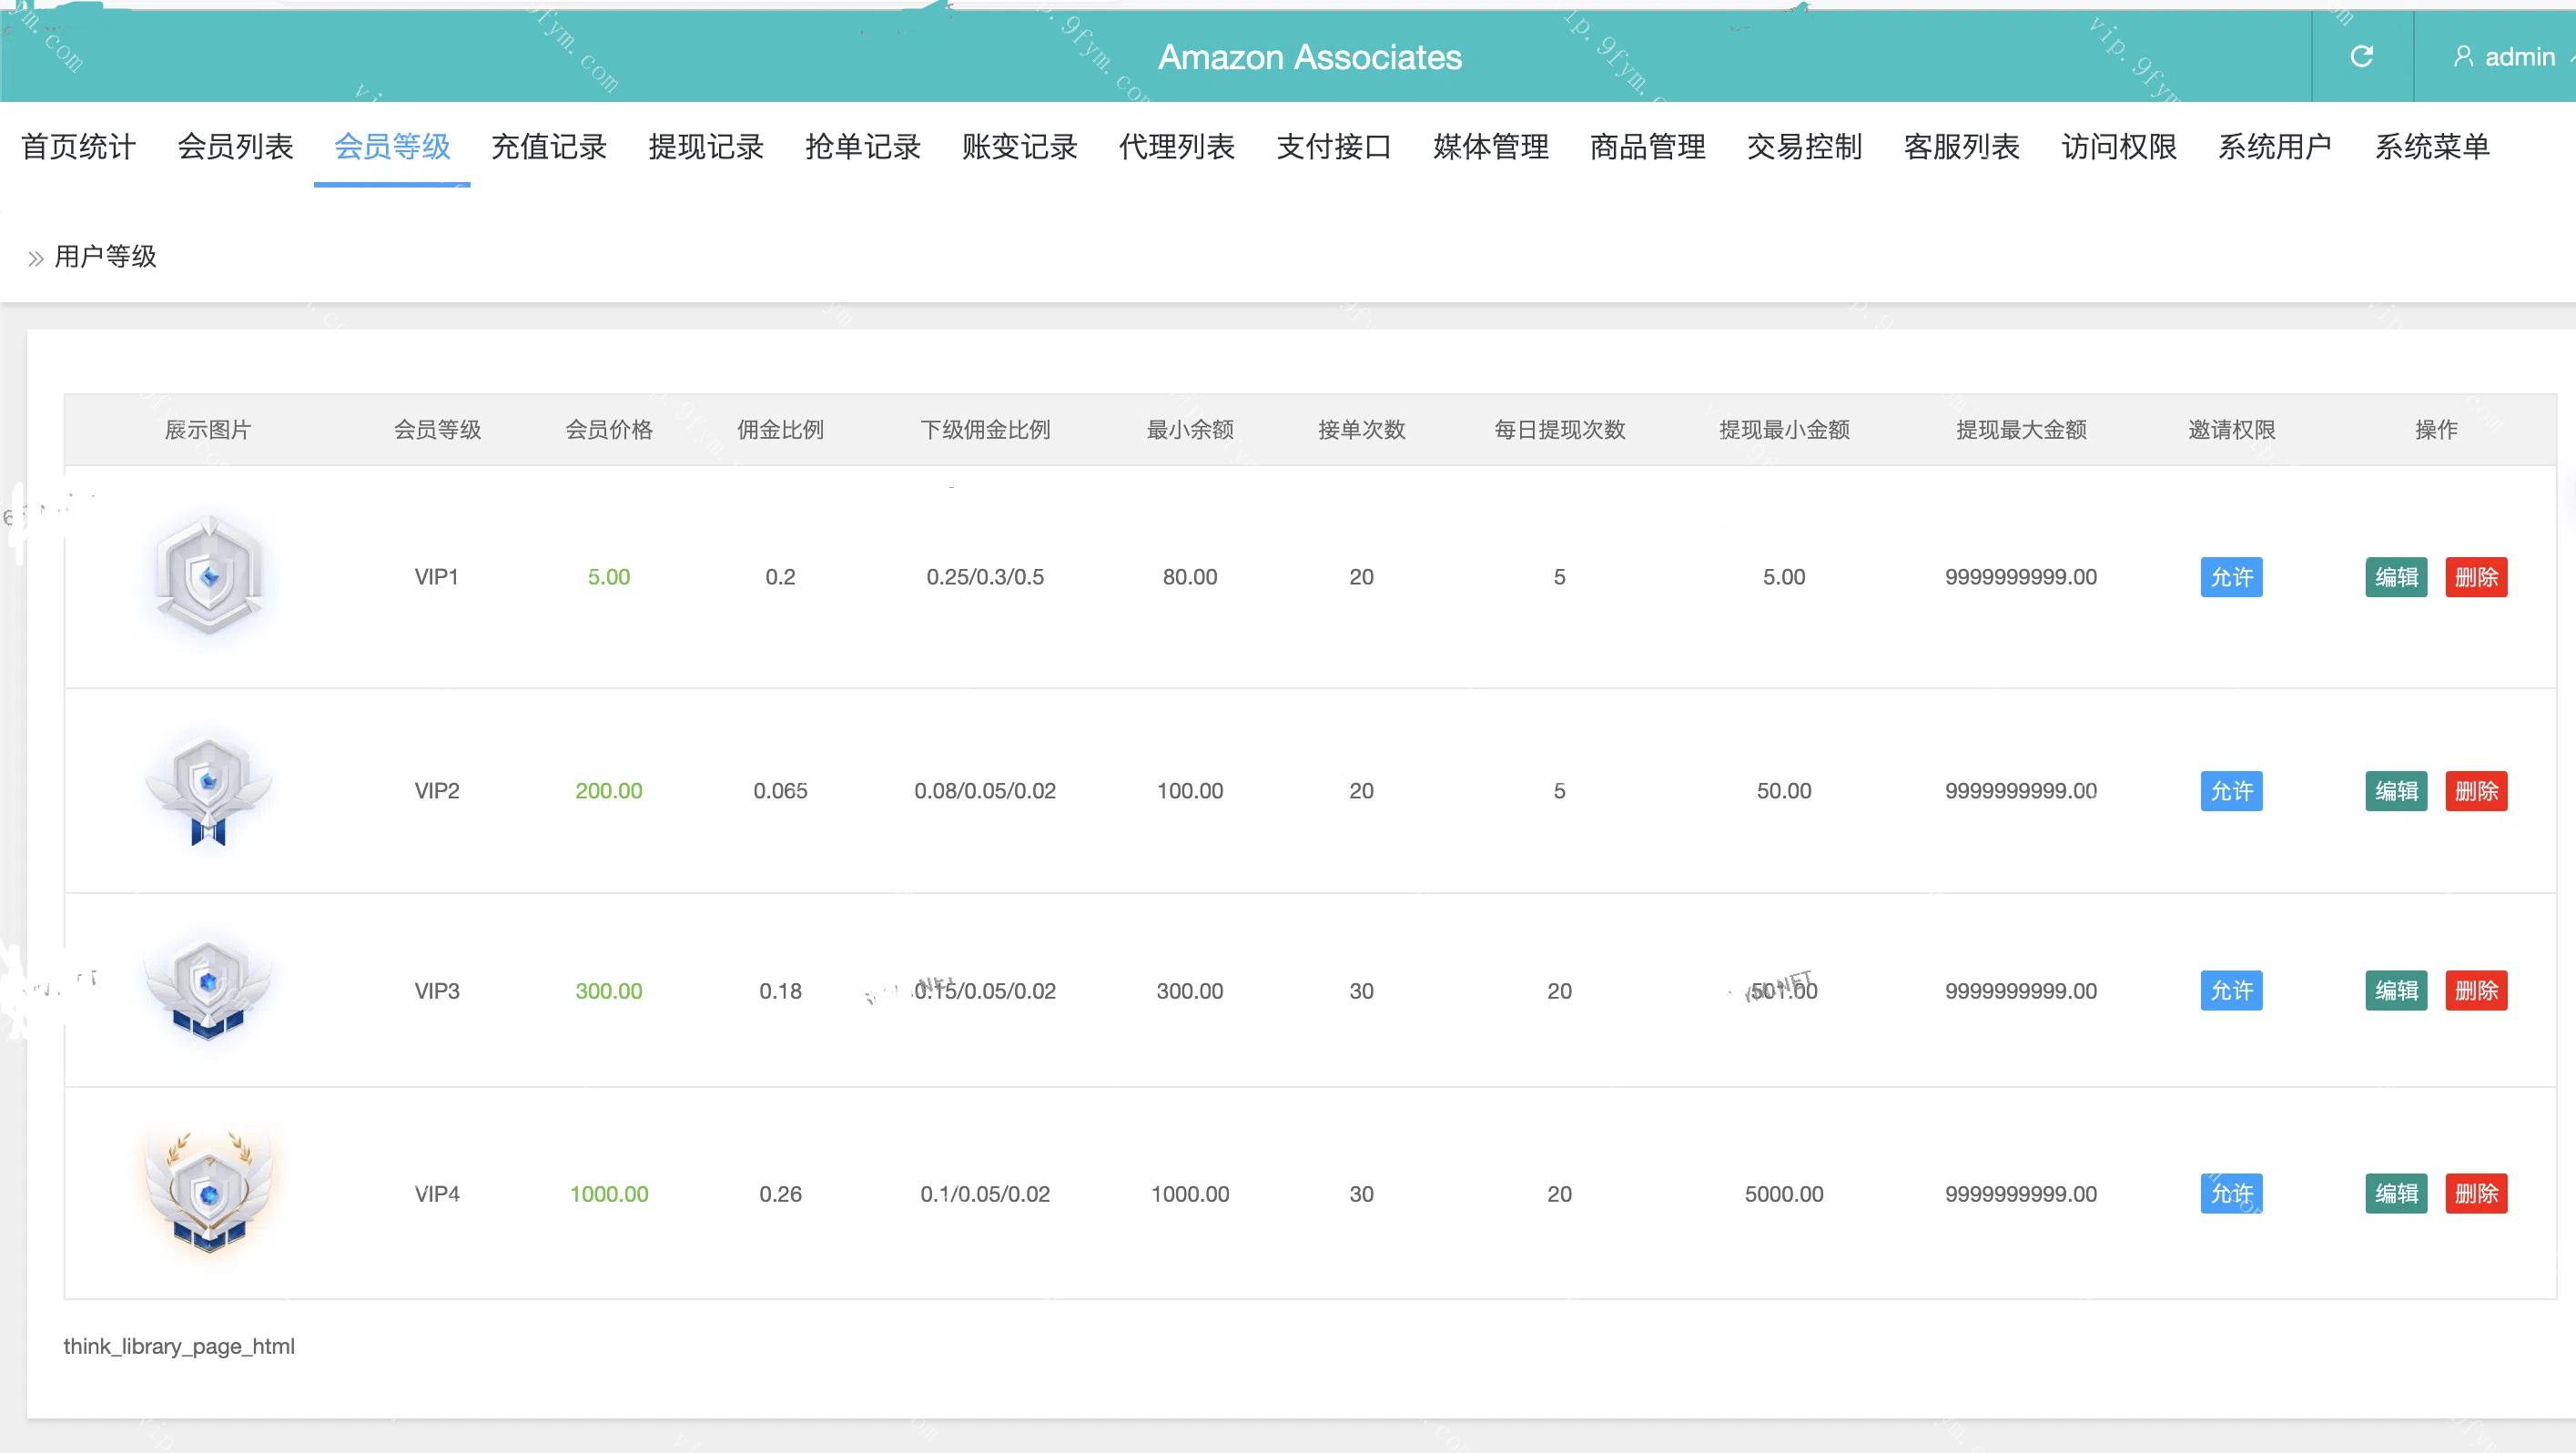Open the 商品管理 menu tab
This screenshot has height=1453, width=2576.
coord(1647,147)
